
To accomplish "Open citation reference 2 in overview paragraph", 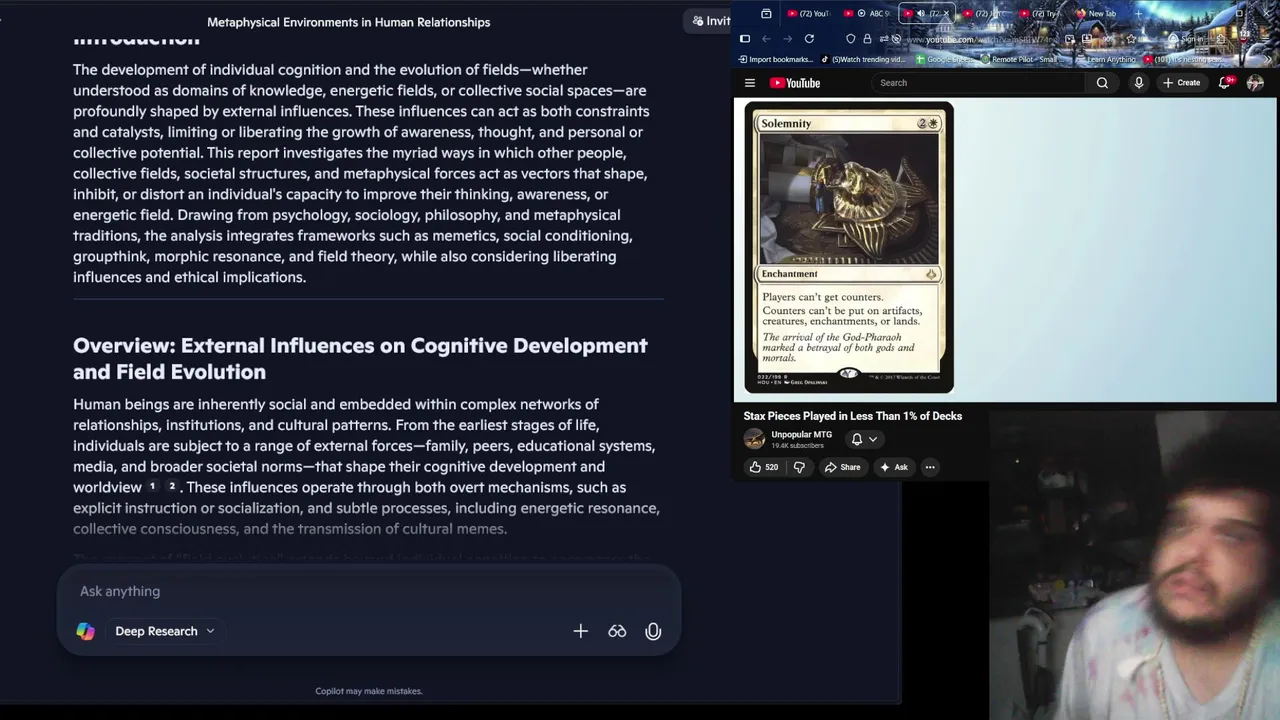I will pyautogui.click(x=172, y=486).
